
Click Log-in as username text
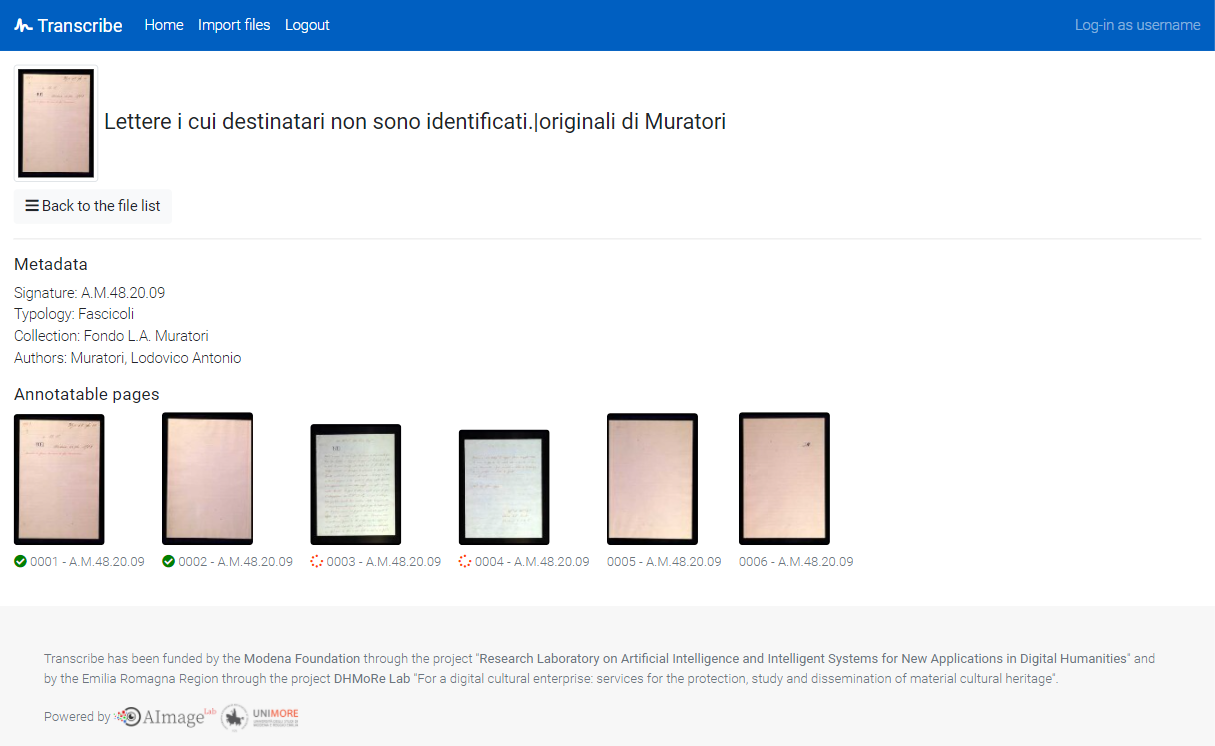click(1138, 25)
